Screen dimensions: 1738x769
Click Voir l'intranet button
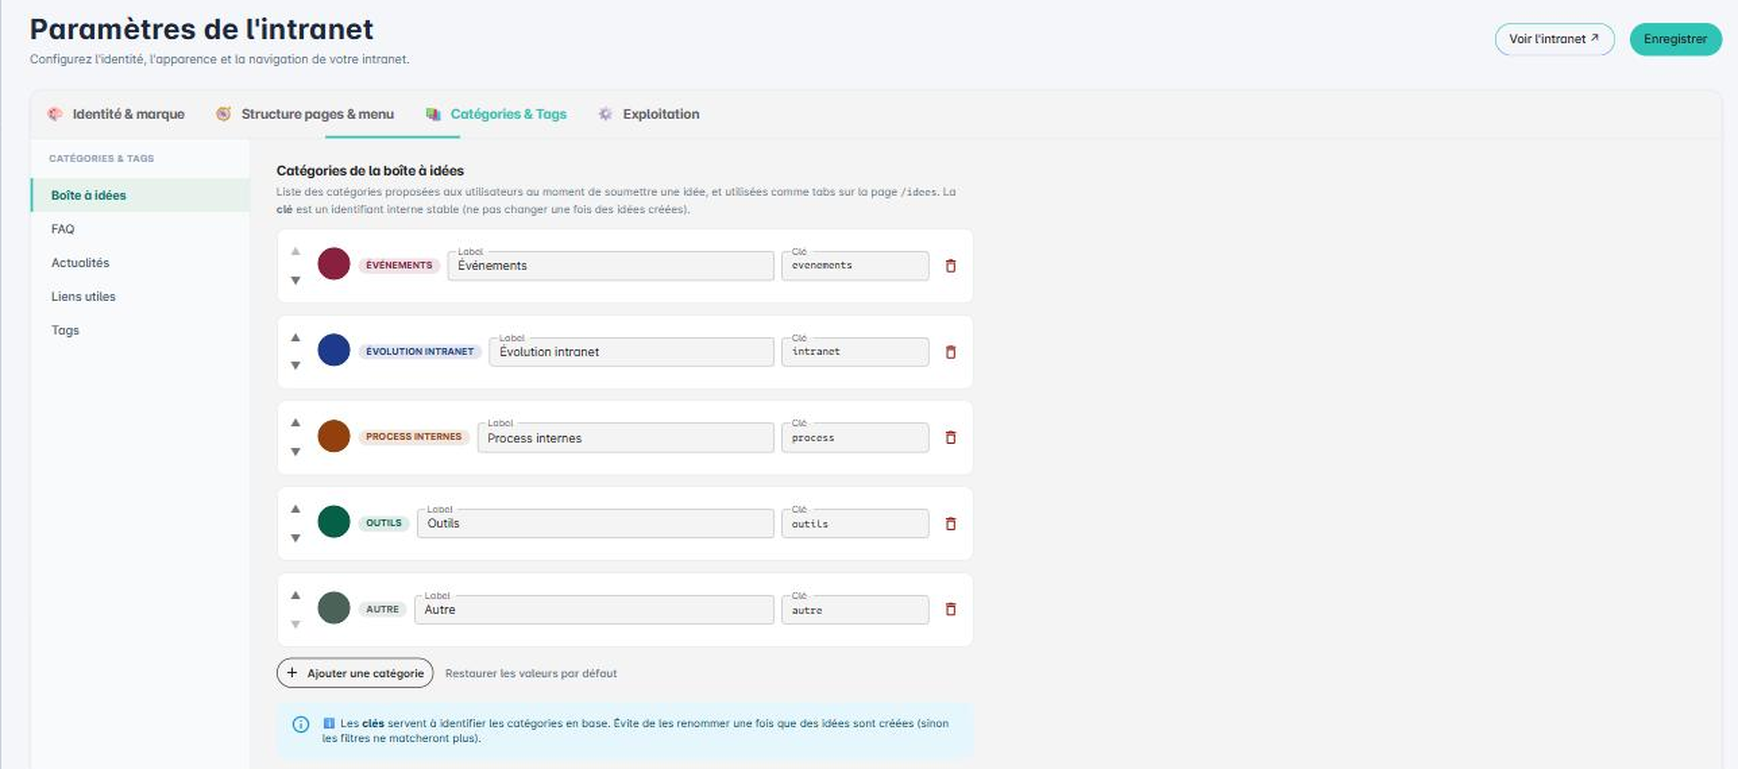pyautogui.click(x=1554, y=39)
